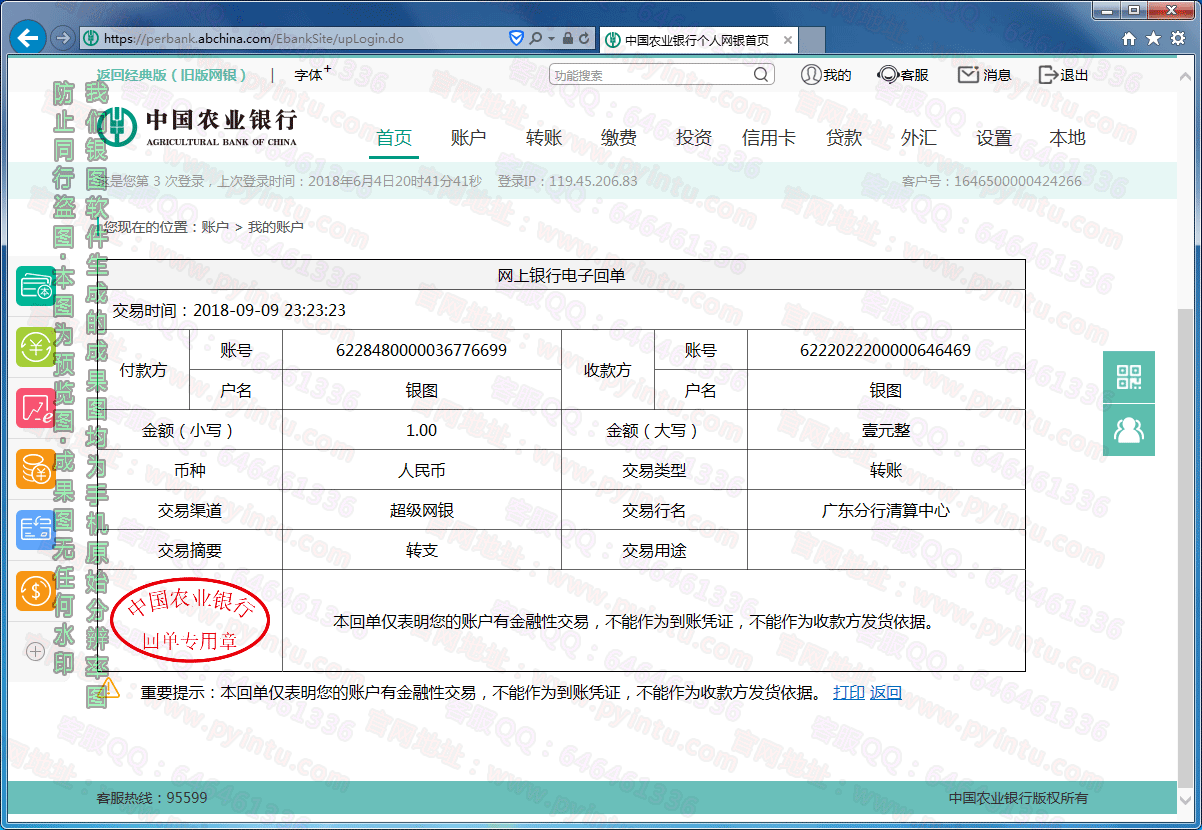Open browser favorites star icon

tap(1153, 38)
